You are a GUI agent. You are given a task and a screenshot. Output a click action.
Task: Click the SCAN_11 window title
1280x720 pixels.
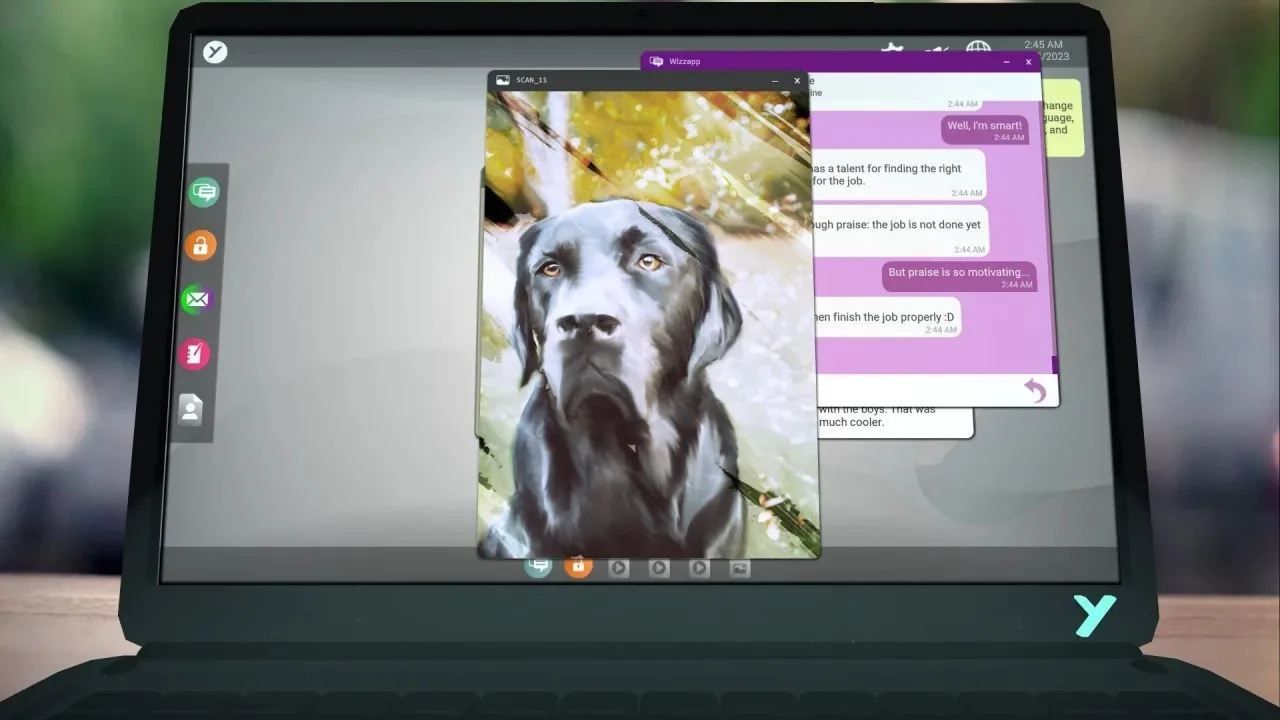(x=531, y=80)
